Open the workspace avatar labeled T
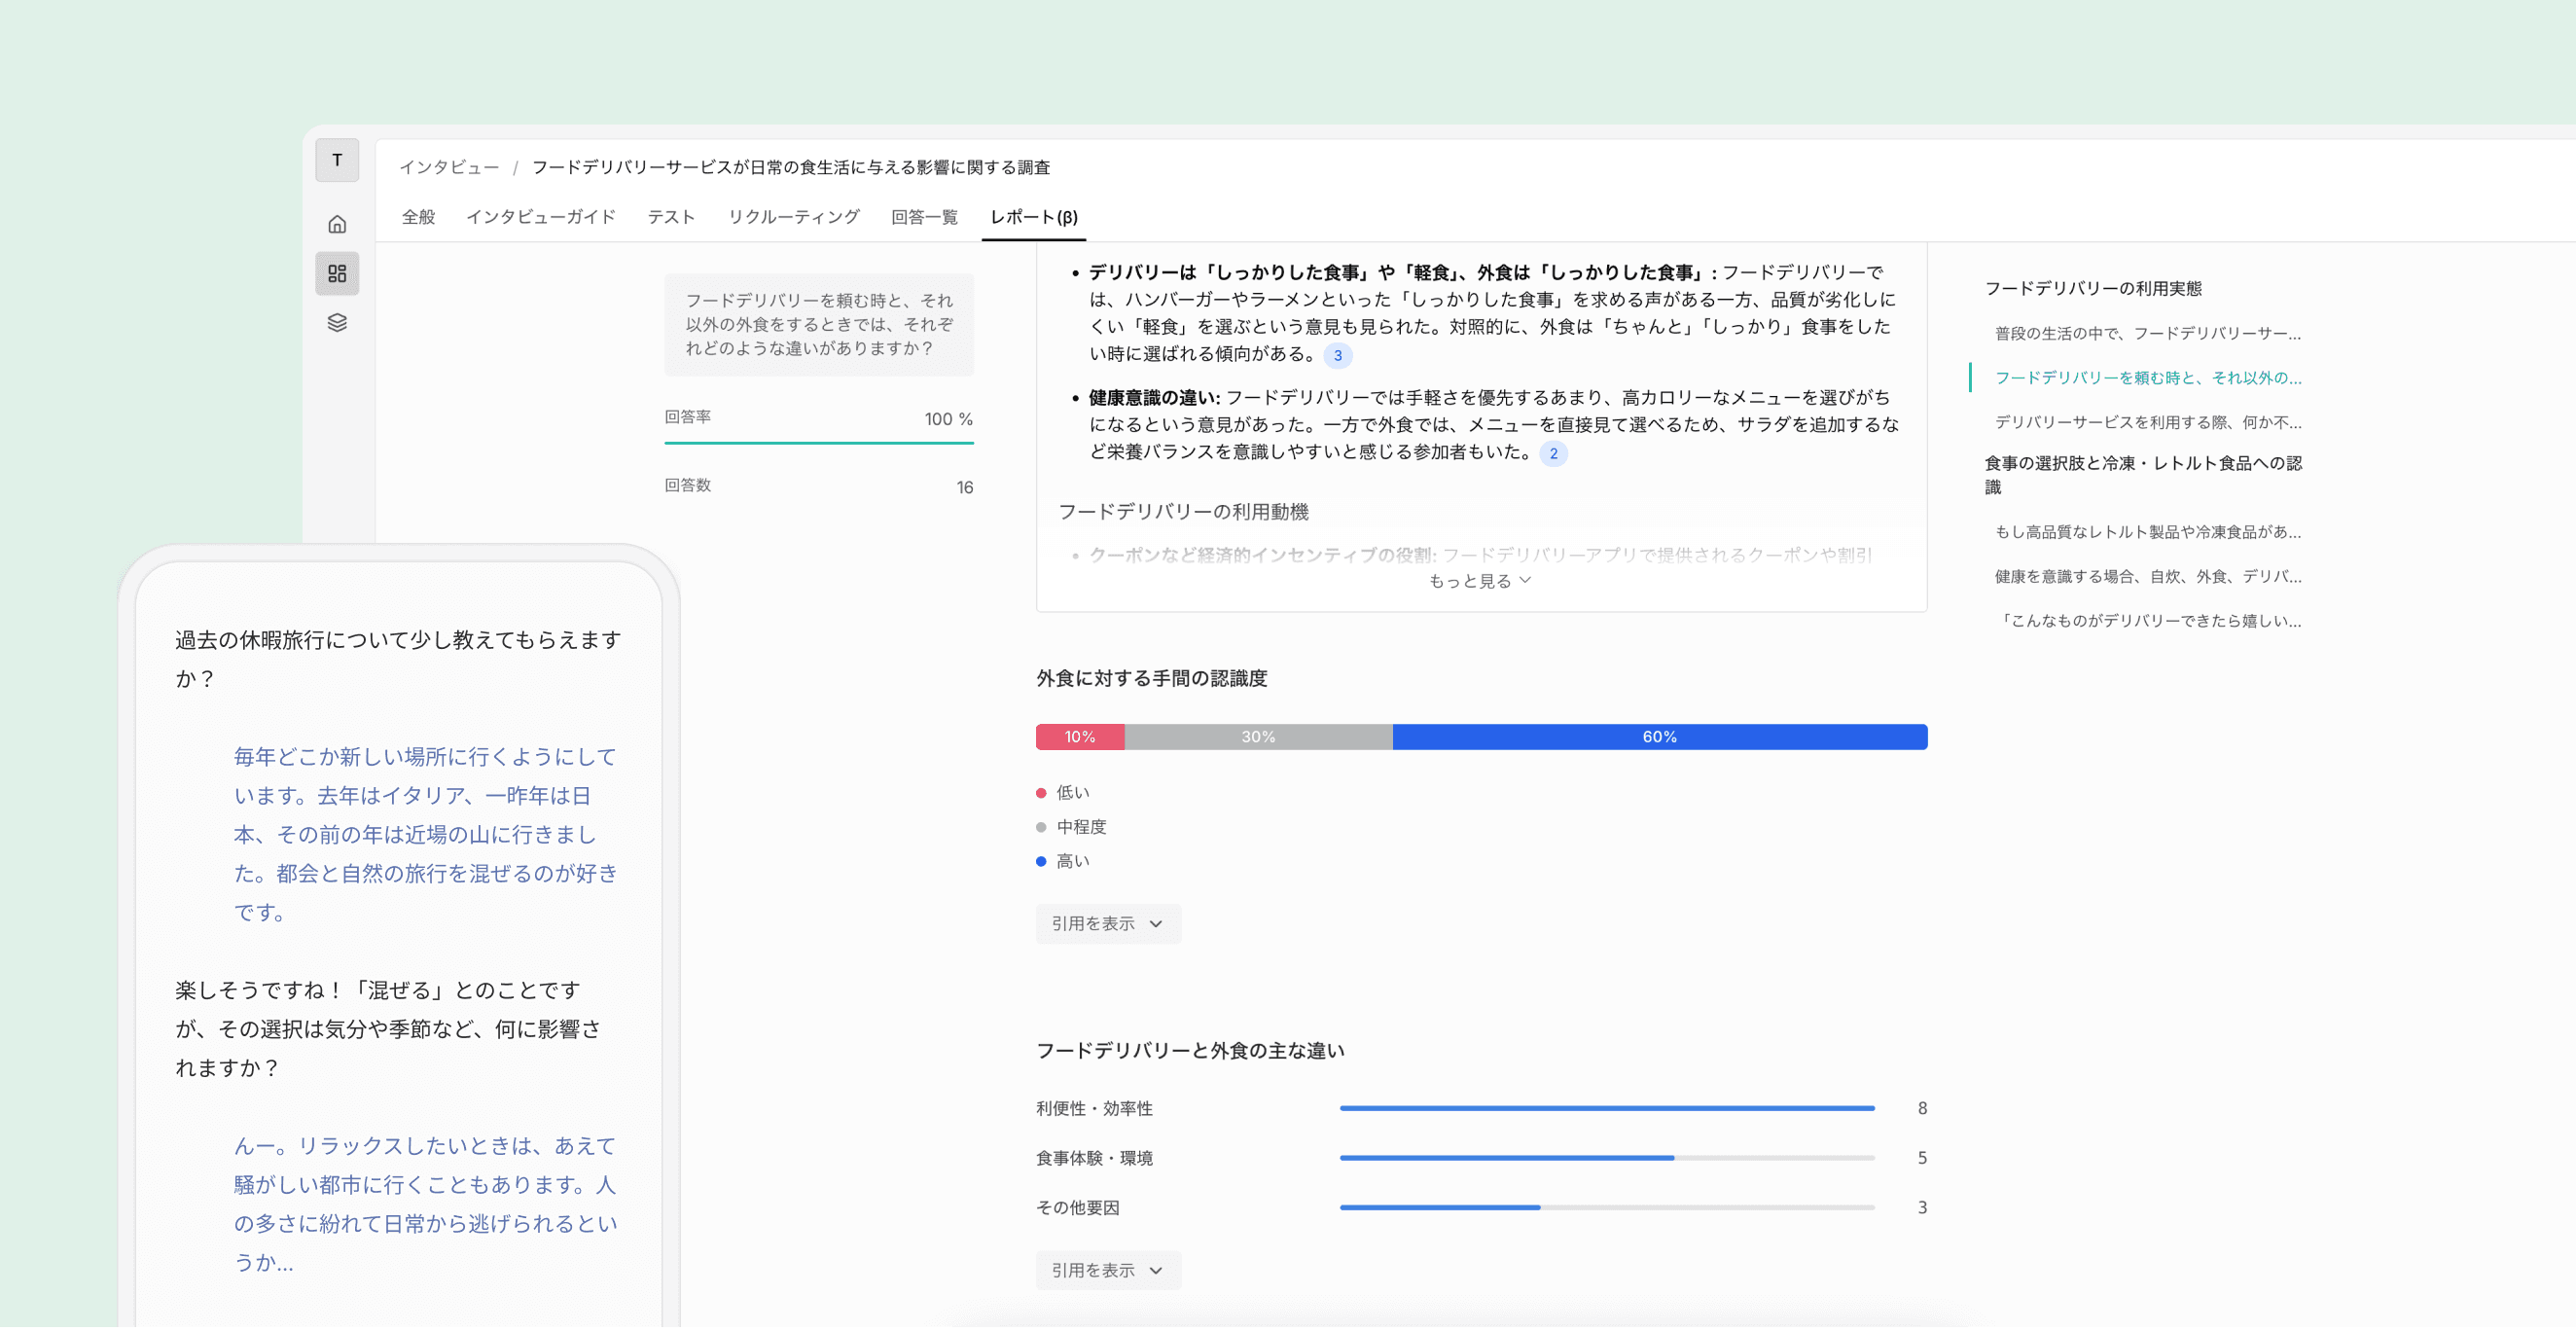The width and height of the screenshot is (2576, 1331). click(x=337, y=160)
